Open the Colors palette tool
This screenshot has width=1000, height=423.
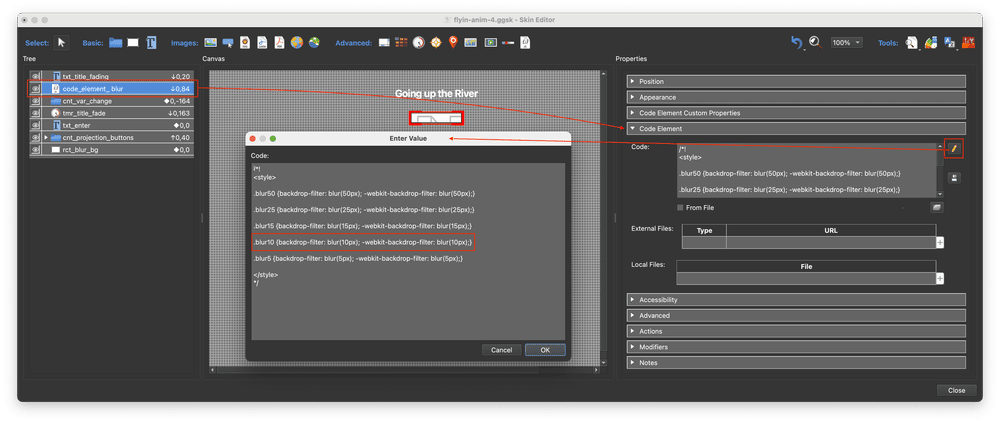[x=930, y=43]
